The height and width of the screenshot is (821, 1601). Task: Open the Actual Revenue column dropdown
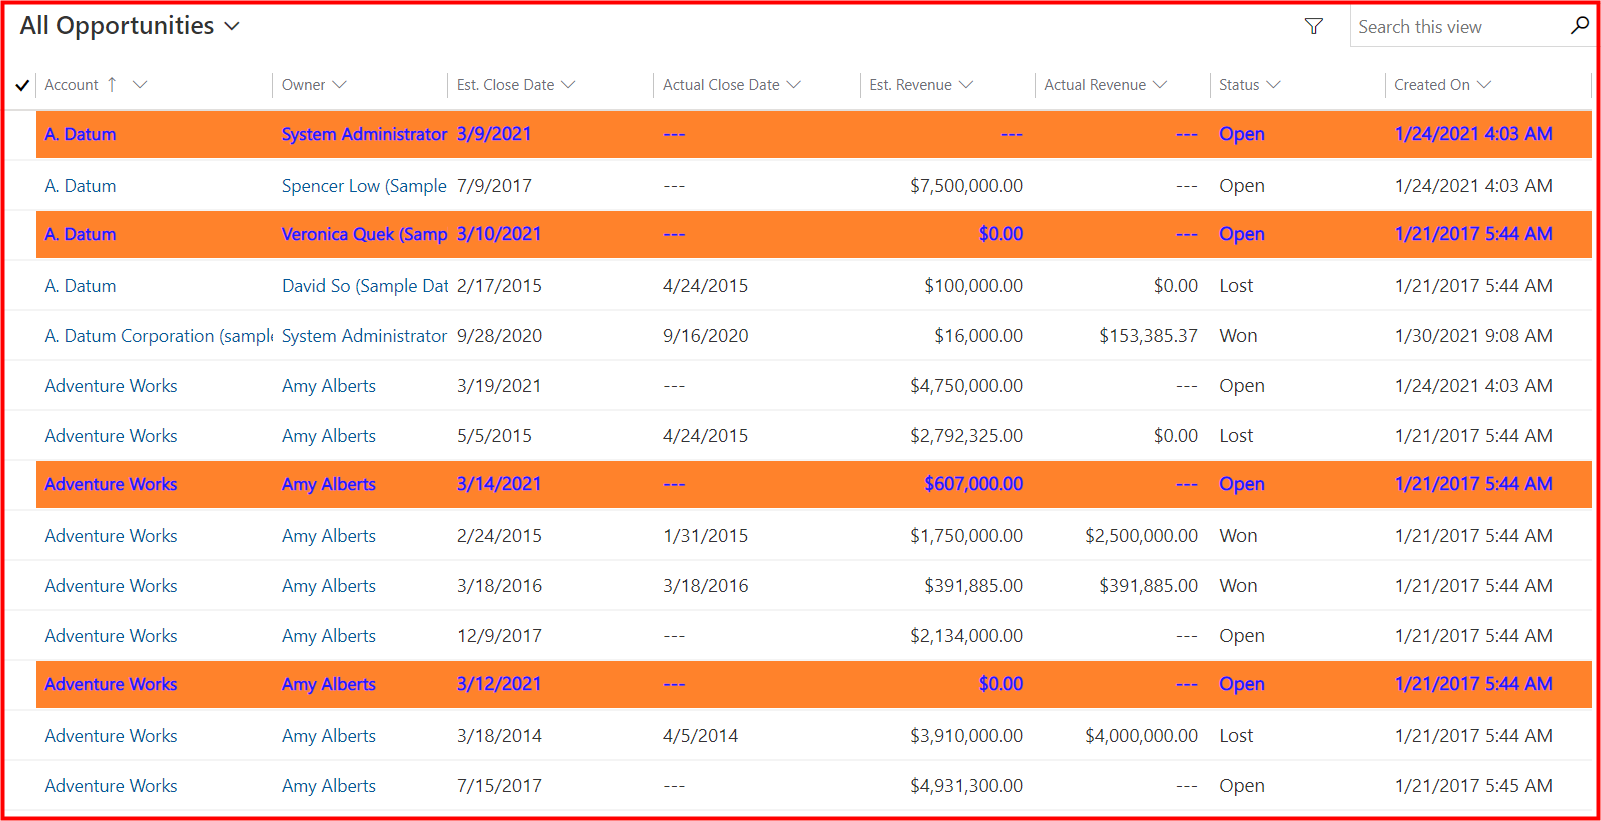[1160, 85]
